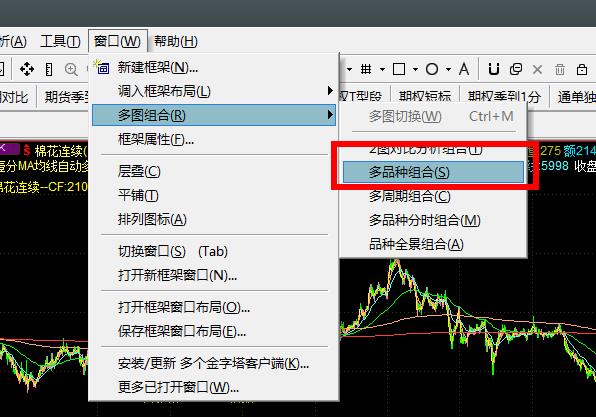Toggle the magnet snap icon
The image size is (596, 417).
coord(494,69)
